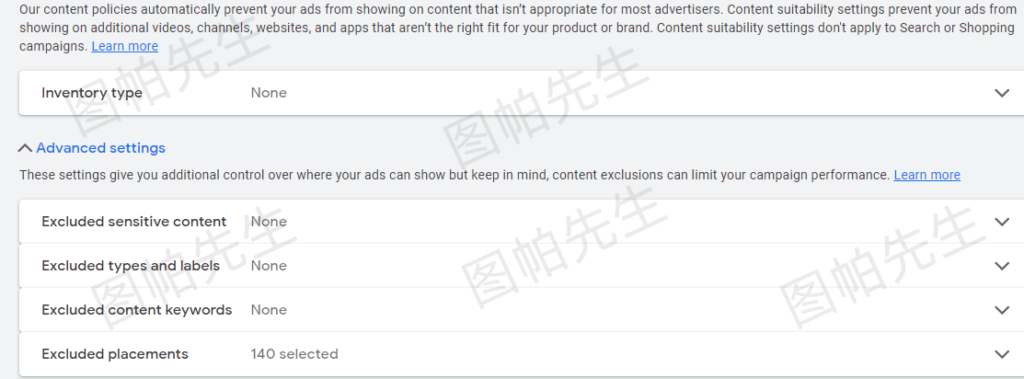Screen dimensions: 1024x379
Task: Click None value beside Inventory type
Action: tap(268, 93)
